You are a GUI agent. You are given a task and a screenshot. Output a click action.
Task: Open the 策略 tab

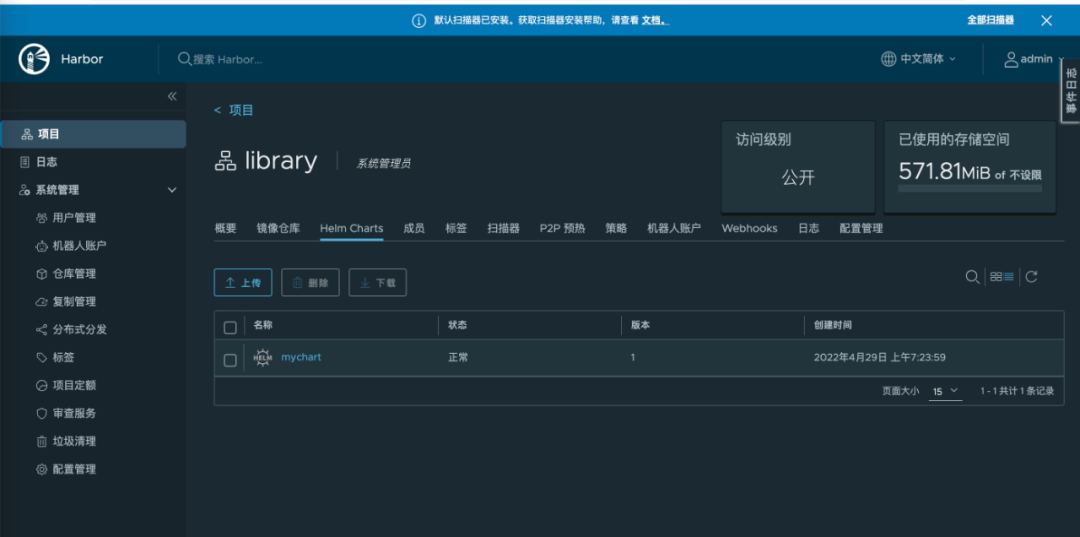point(616,229)
